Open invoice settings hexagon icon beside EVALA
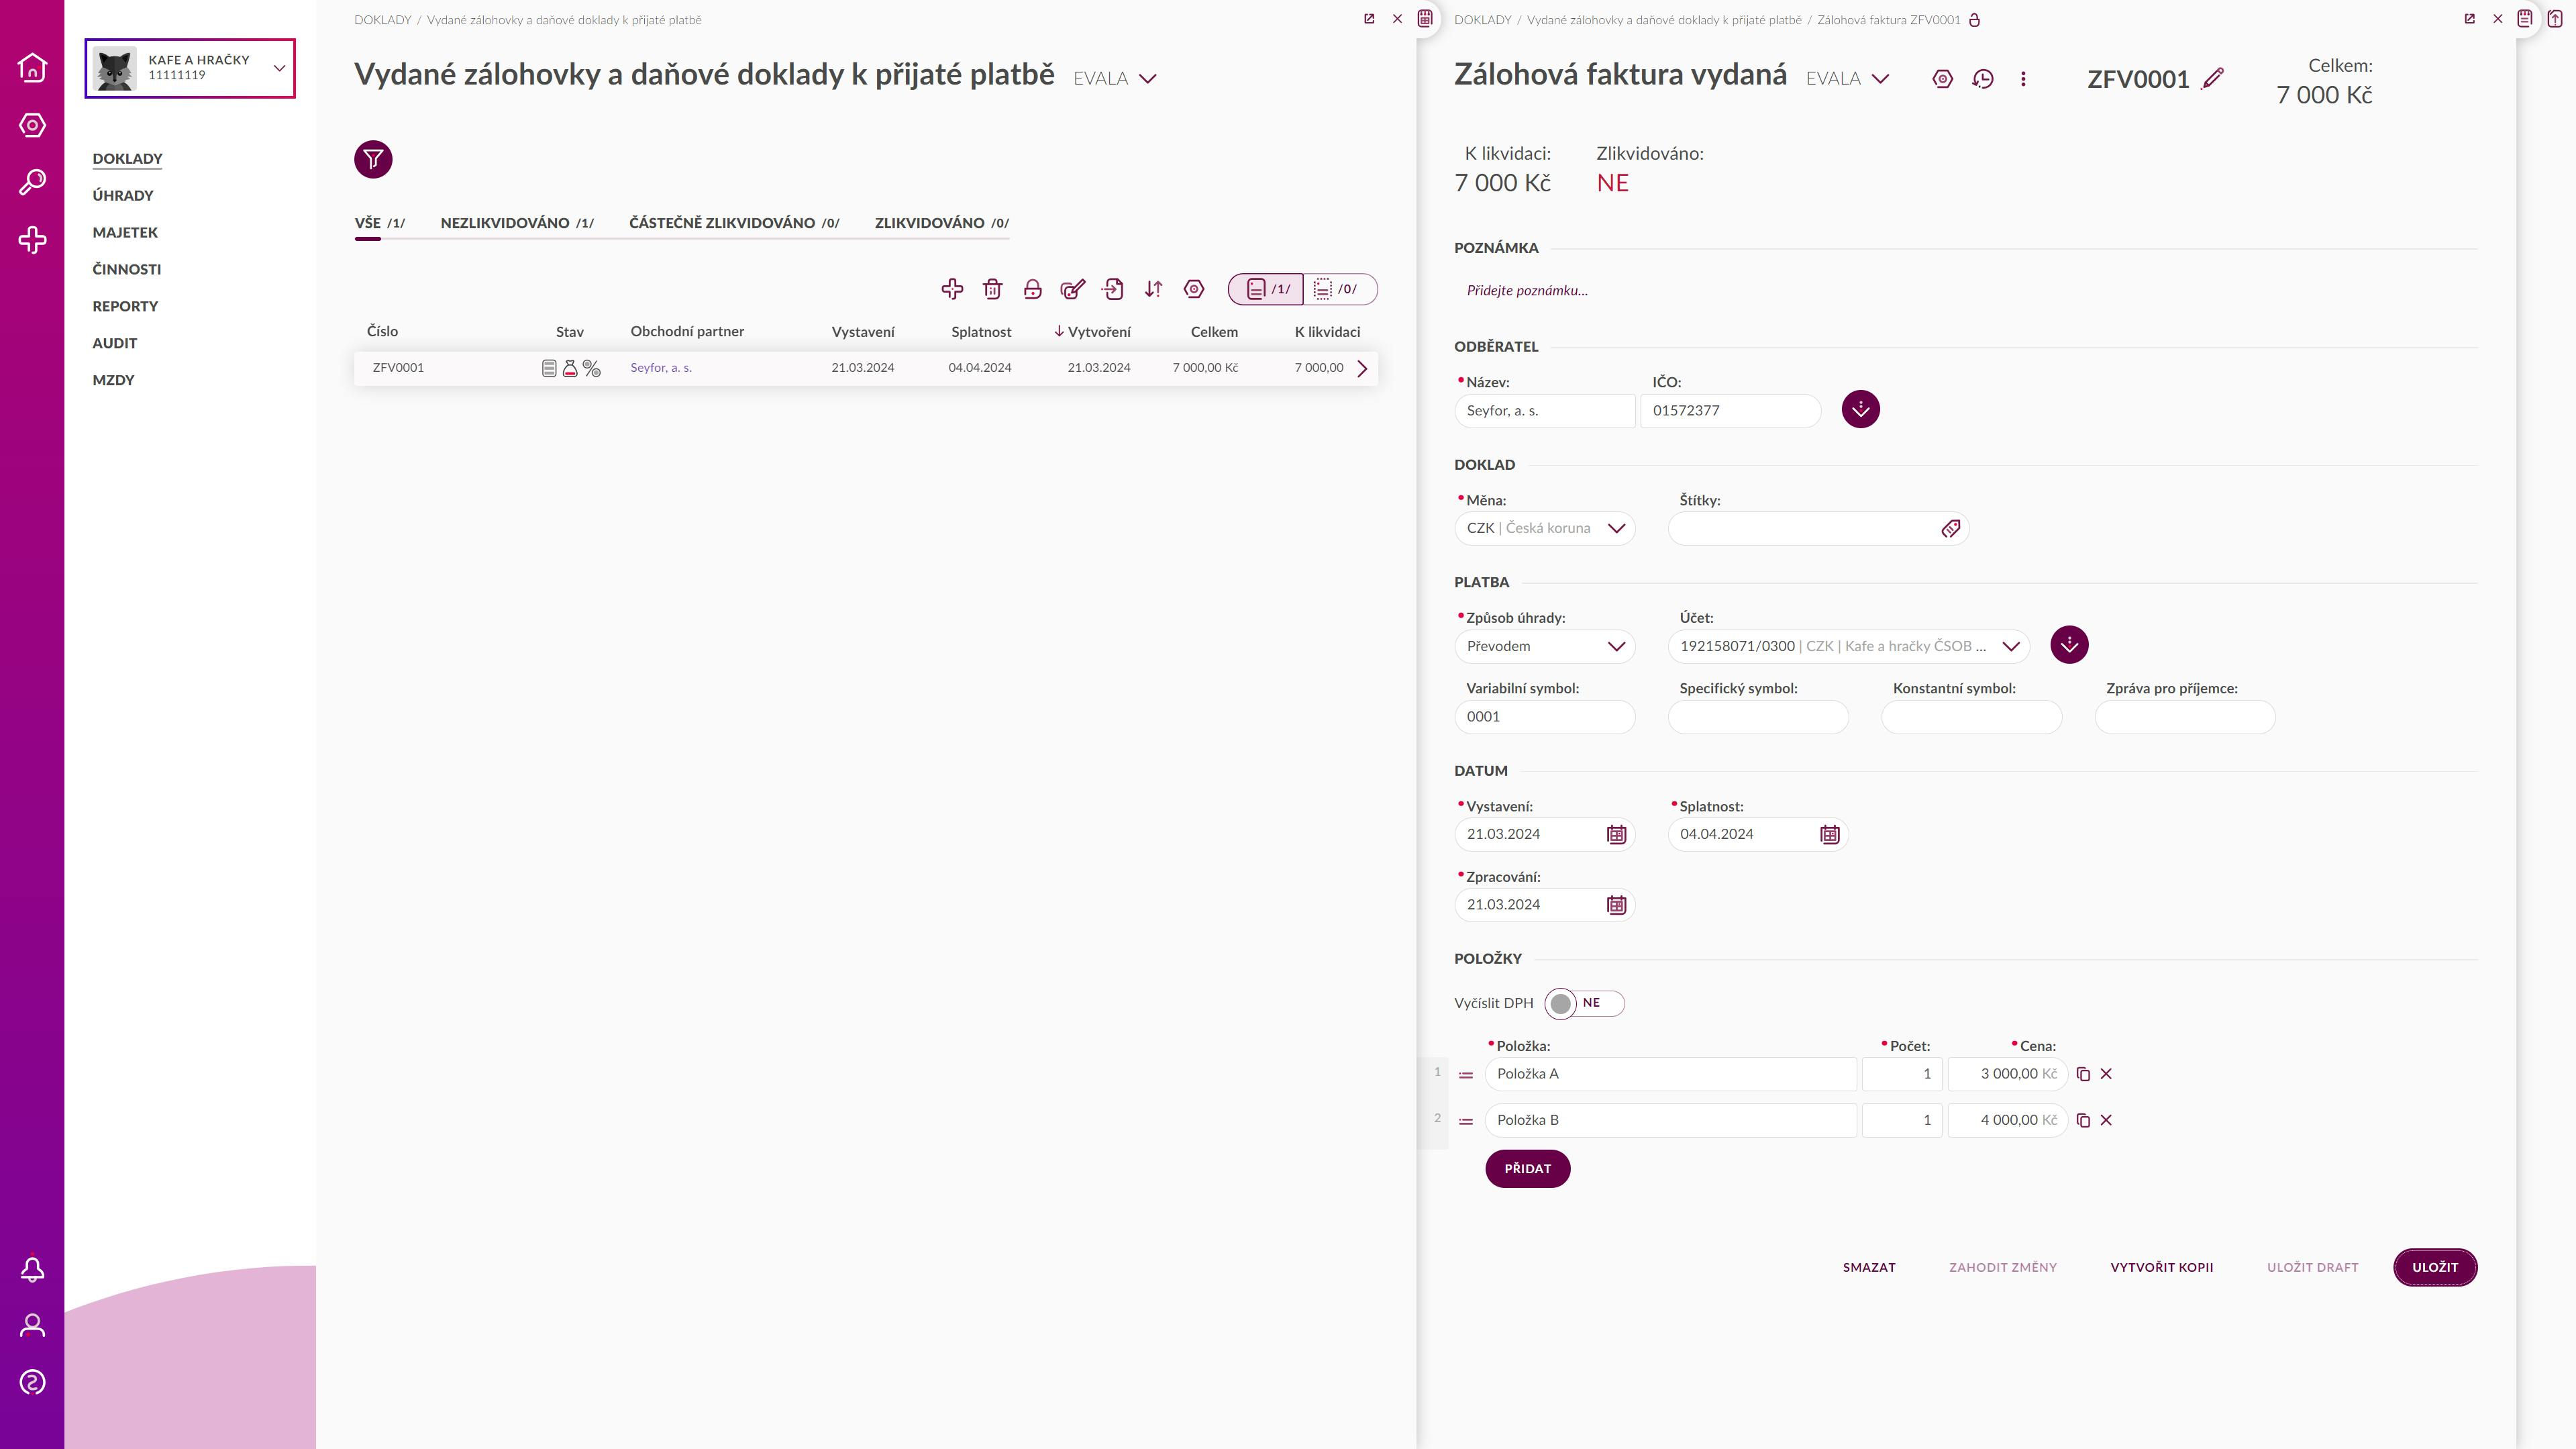 [1942, 78]
